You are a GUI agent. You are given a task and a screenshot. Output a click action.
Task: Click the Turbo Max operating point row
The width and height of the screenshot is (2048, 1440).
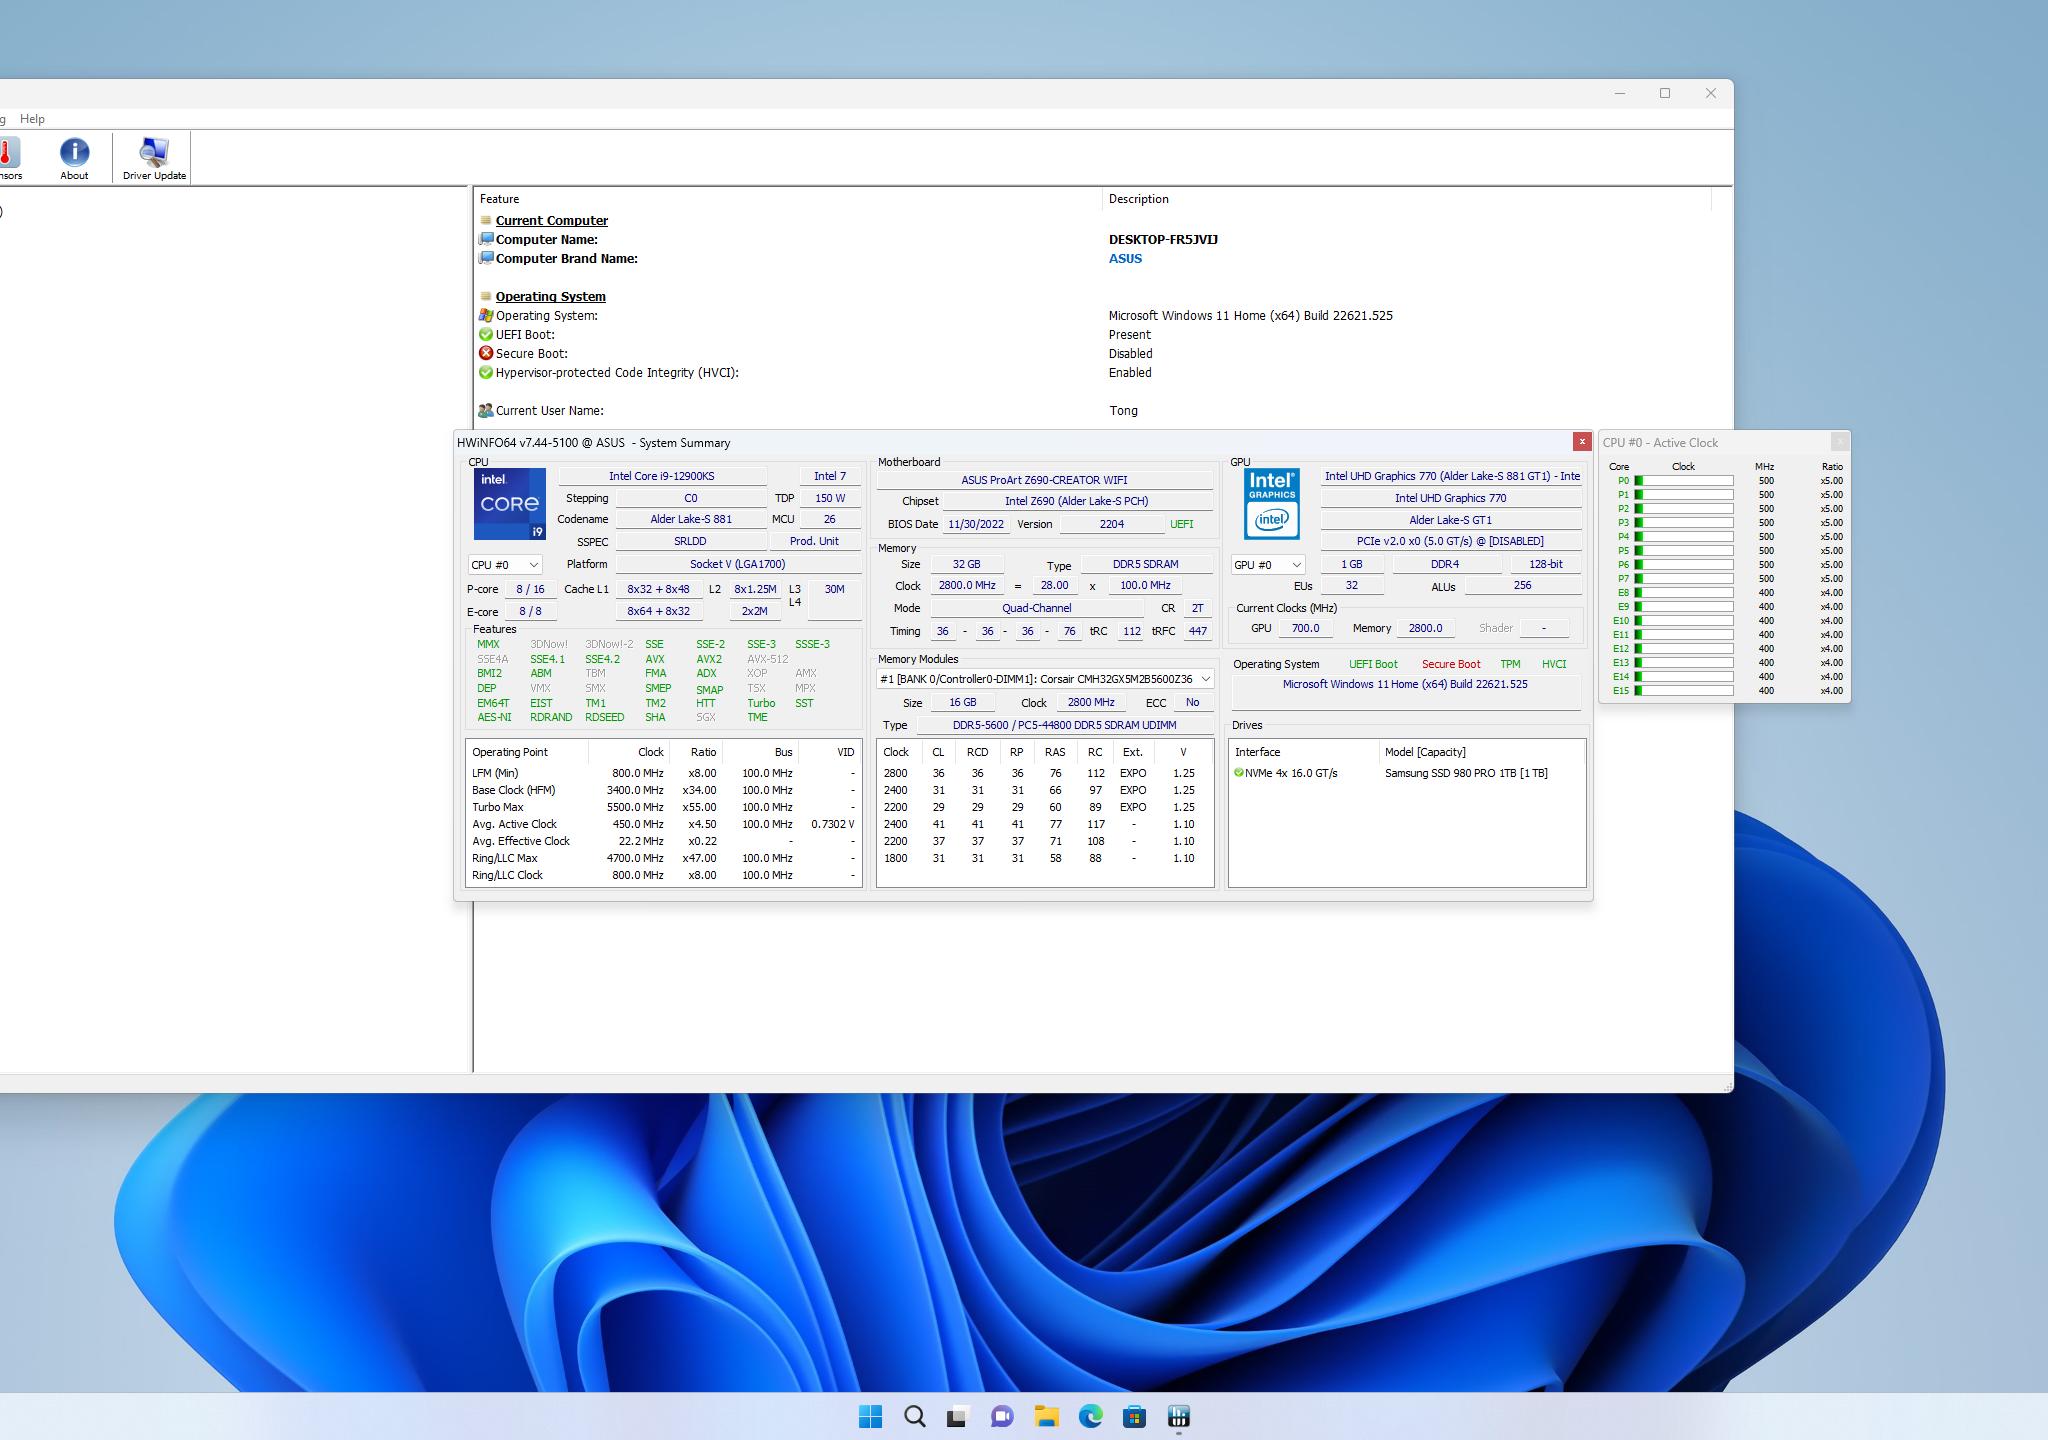tap(663, 807)
